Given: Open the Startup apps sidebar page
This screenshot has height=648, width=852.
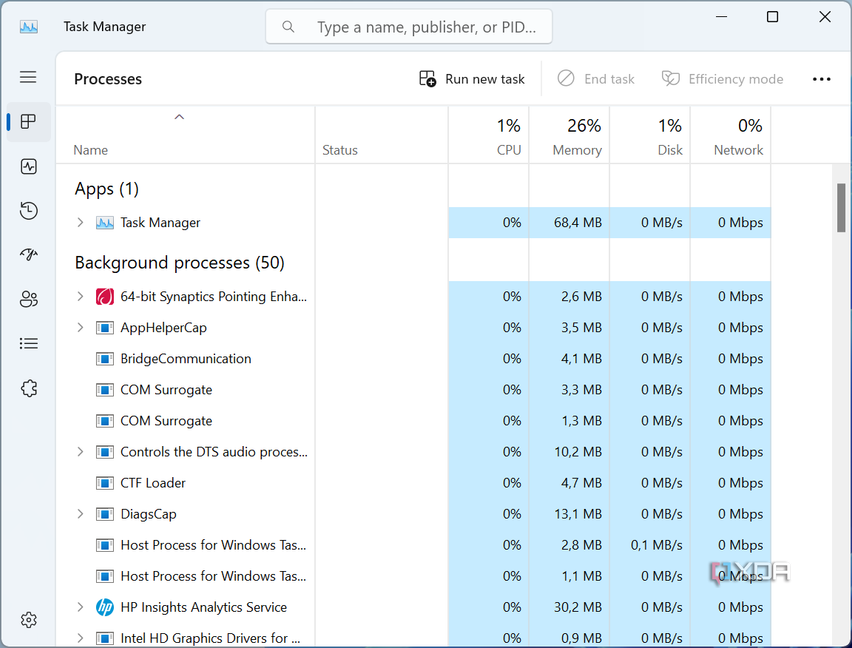Looking at the screenshot, I should click(28, 254).
